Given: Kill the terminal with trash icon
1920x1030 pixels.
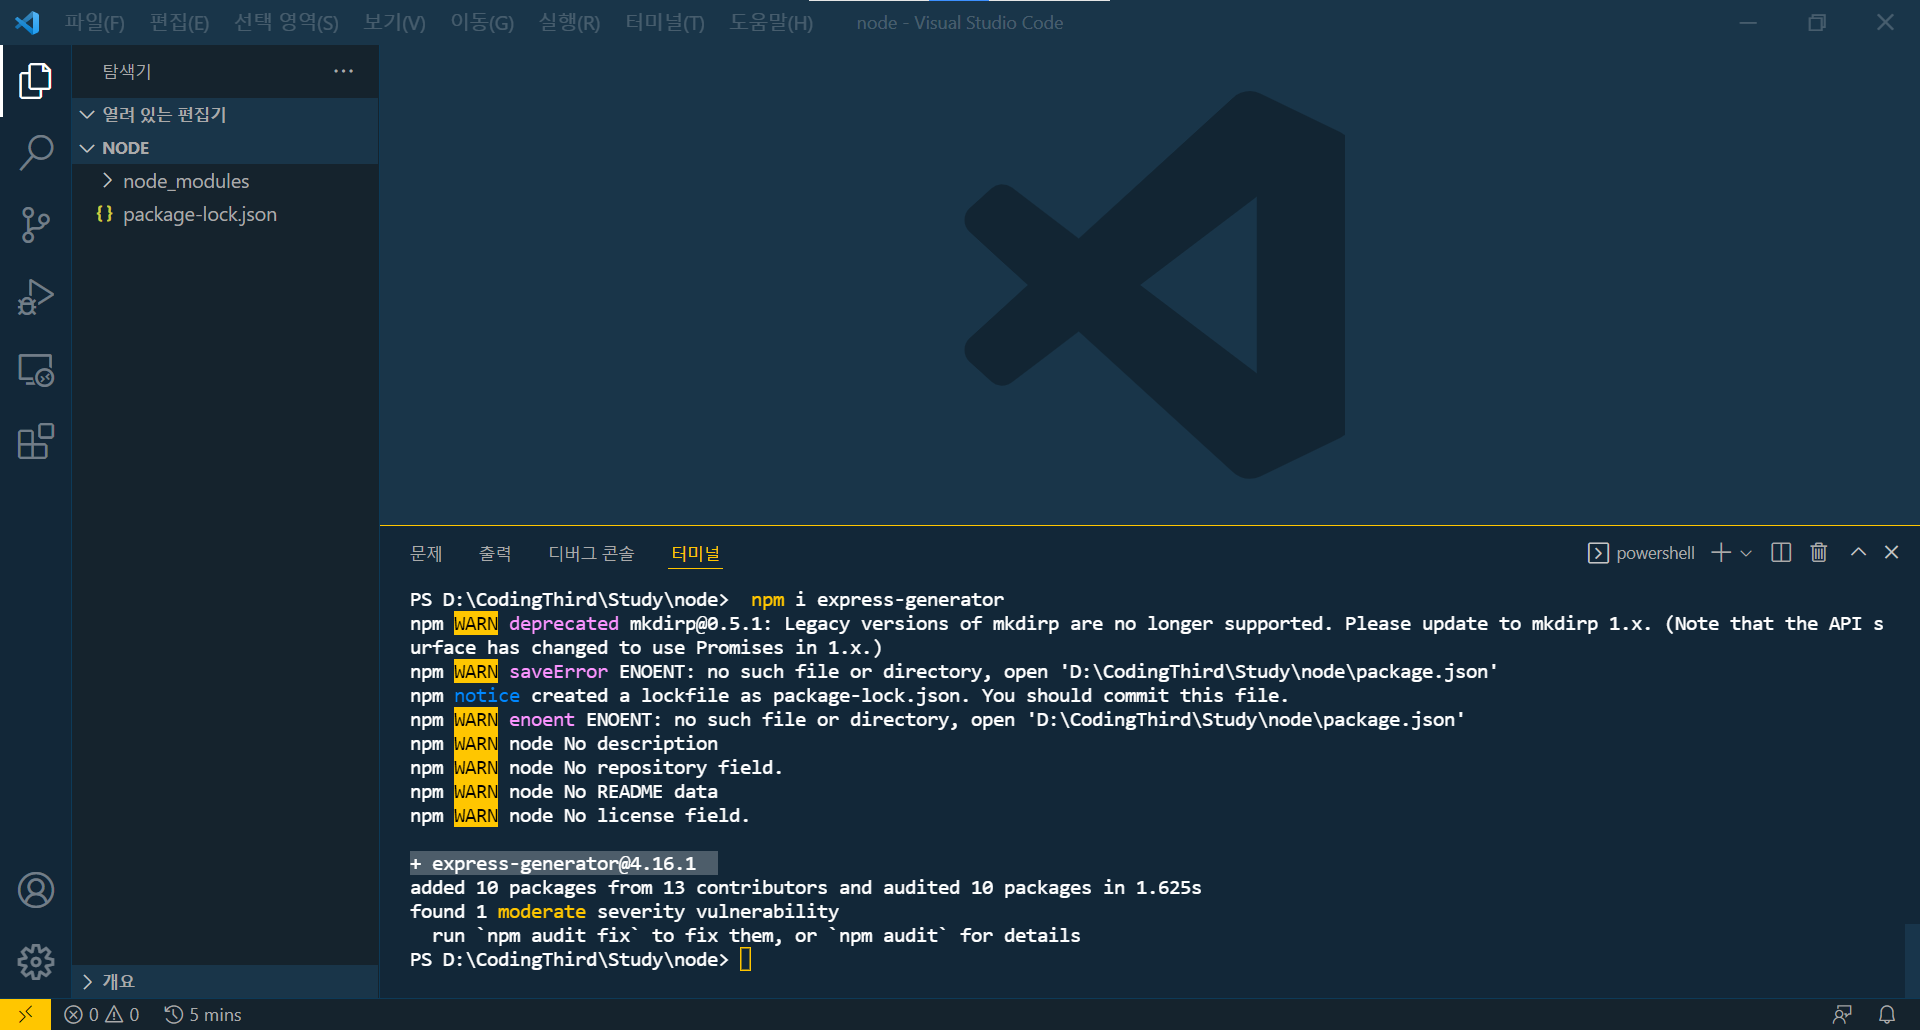Looking at the screenshot, I should [1819, 553].
